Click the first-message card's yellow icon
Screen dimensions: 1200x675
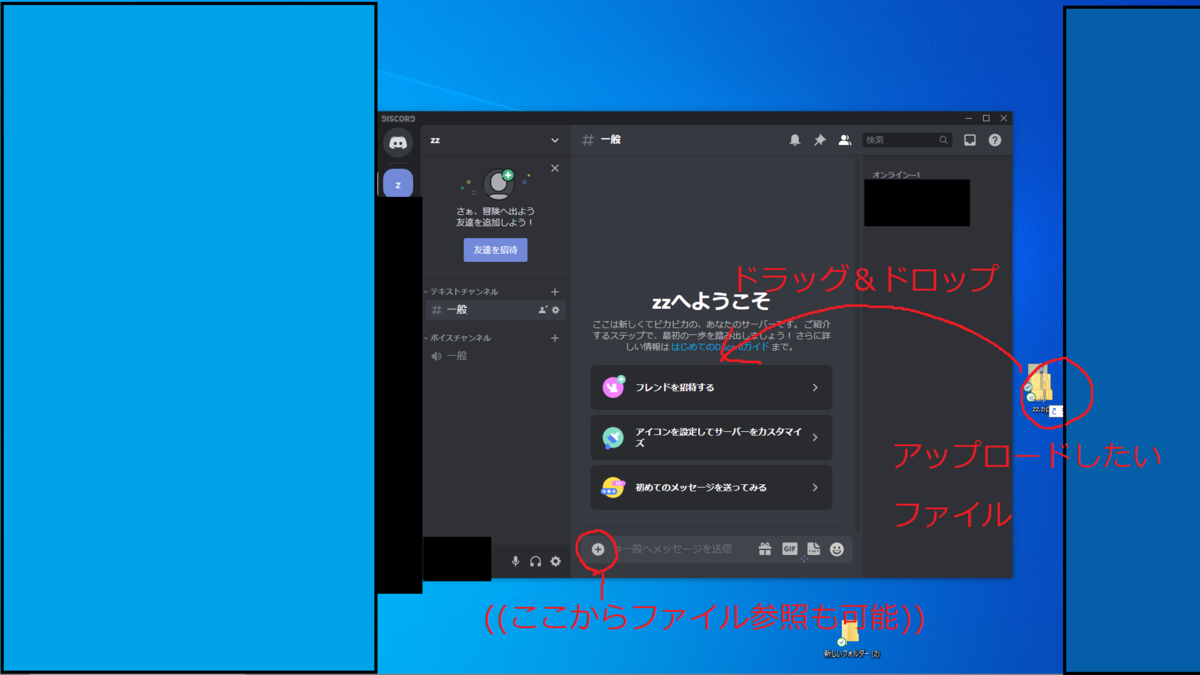pos(613,488)
